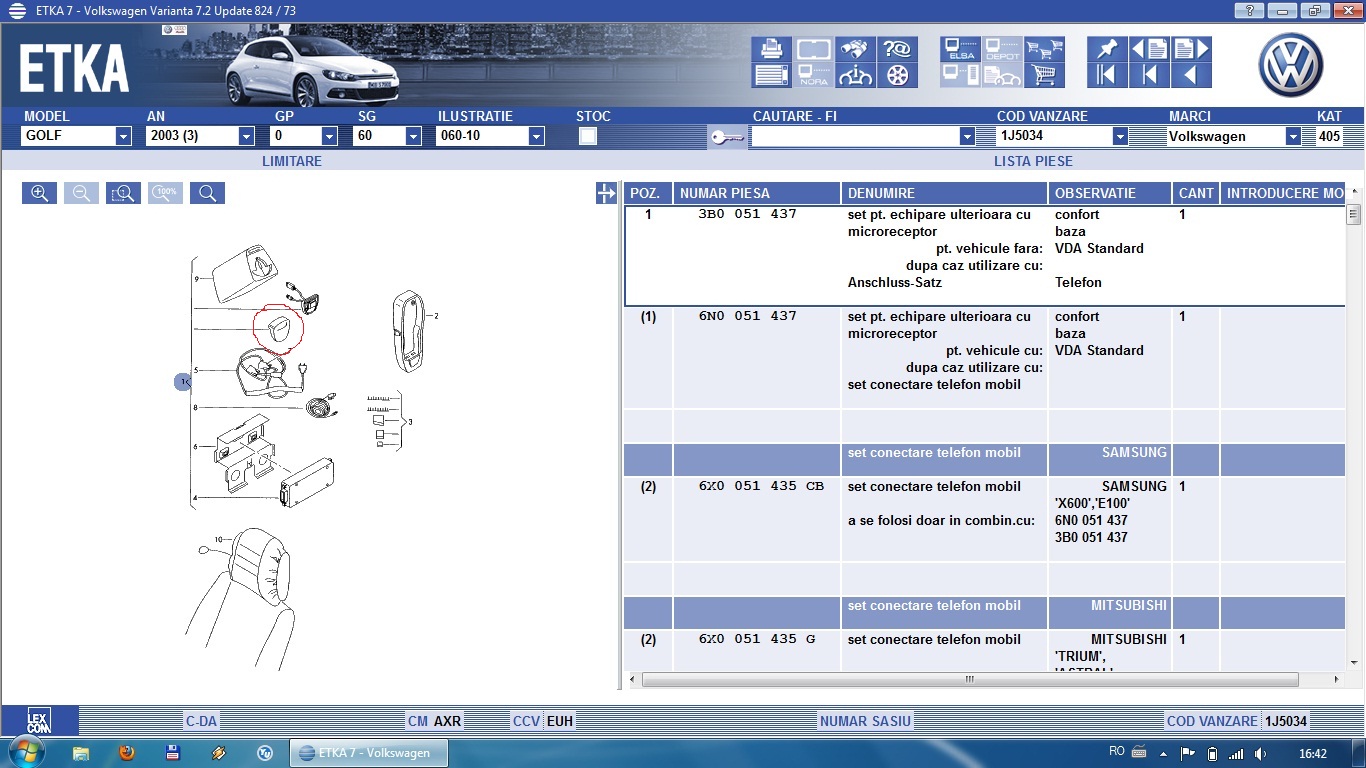Click the document with car icon
This screenshot has height=768, width=1366.
pos(1002,75)
